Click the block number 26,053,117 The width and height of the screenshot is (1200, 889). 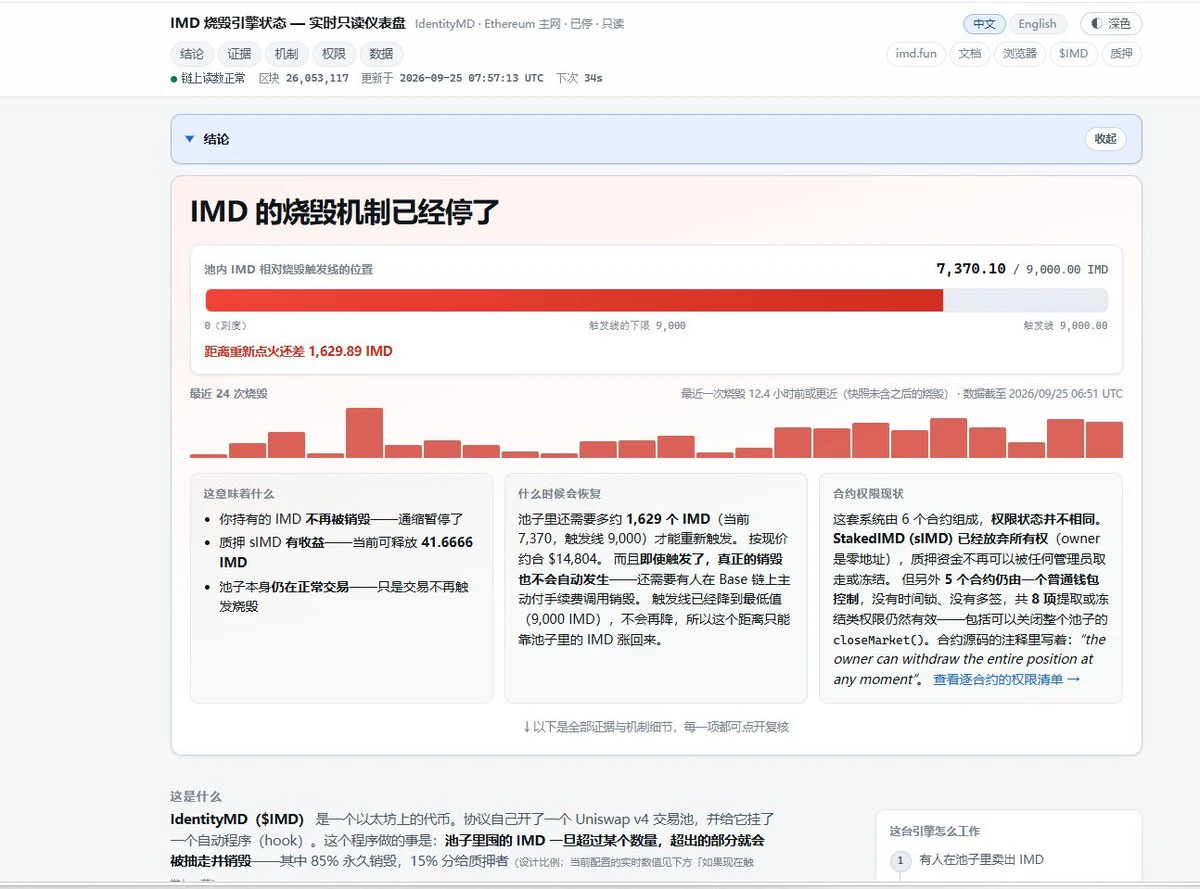coord(317,78)
